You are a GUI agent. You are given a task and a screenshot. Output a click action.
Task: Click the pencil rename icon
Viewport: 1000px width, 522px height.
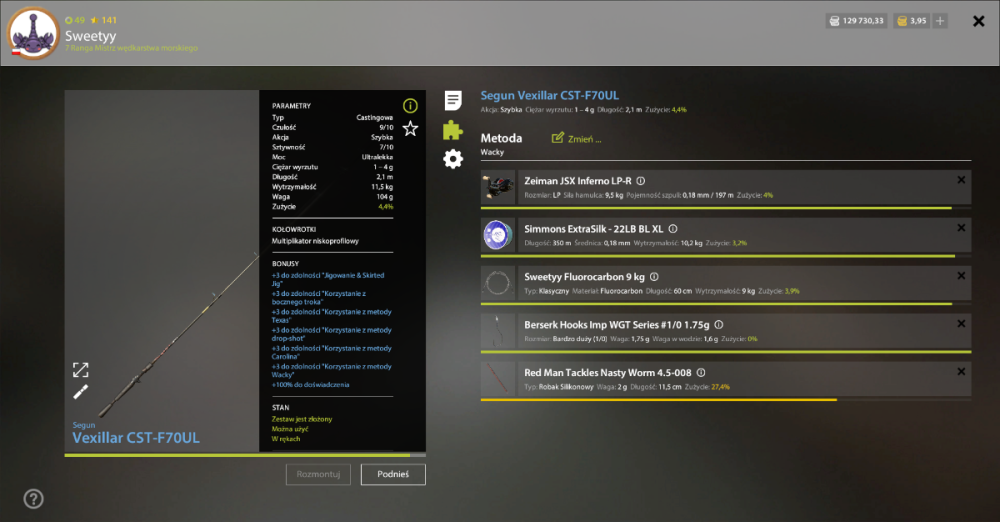pos(80,392)
